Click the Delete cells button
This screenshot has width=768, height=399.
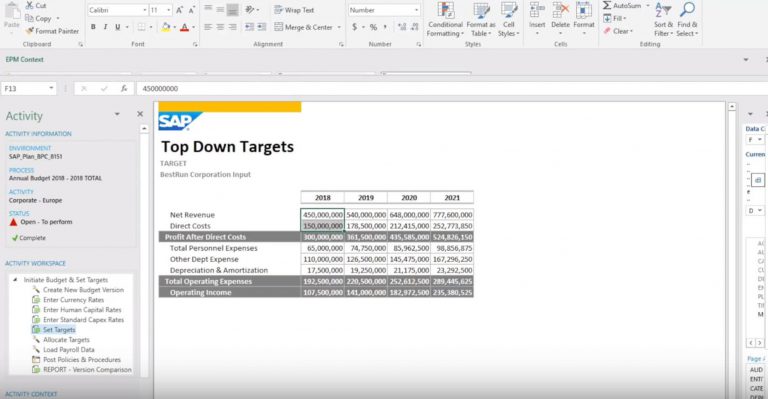[560, 19]
